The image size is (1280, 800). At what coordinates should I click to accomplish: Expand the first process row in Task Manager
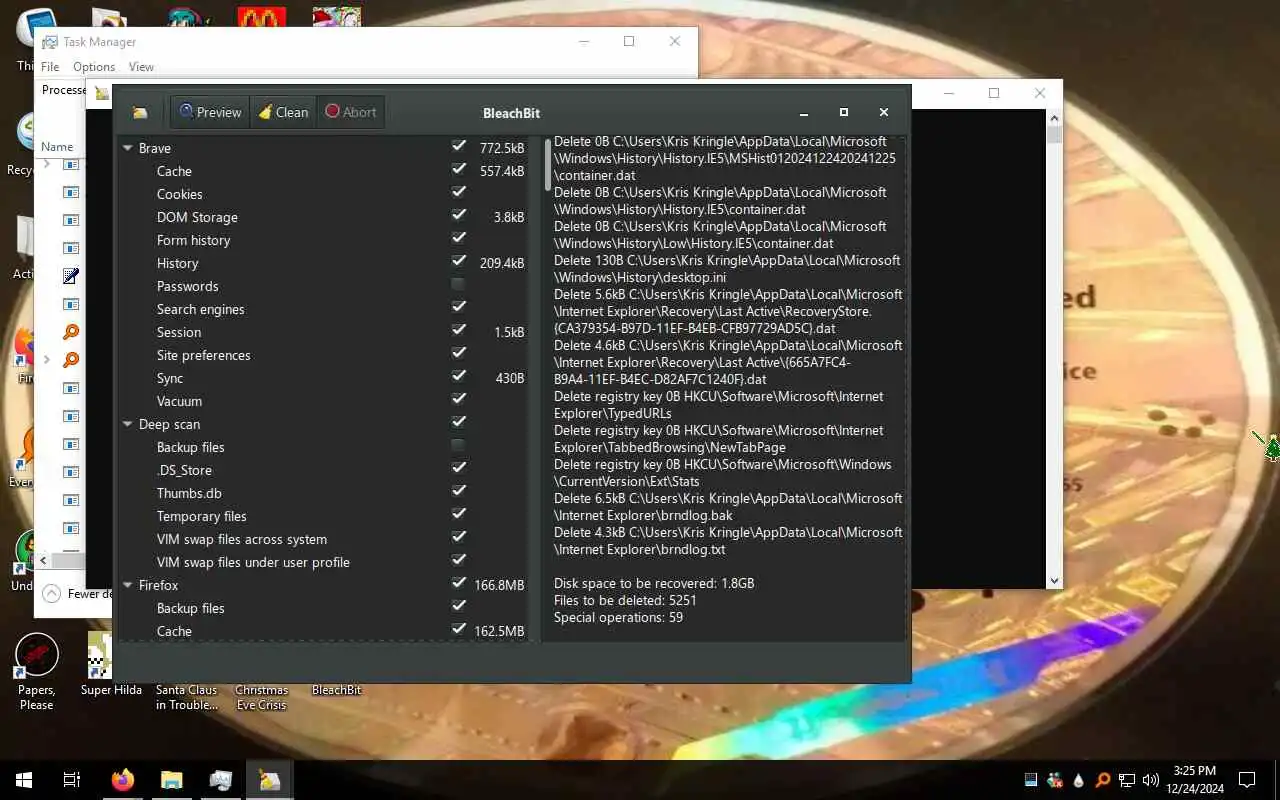46,164
